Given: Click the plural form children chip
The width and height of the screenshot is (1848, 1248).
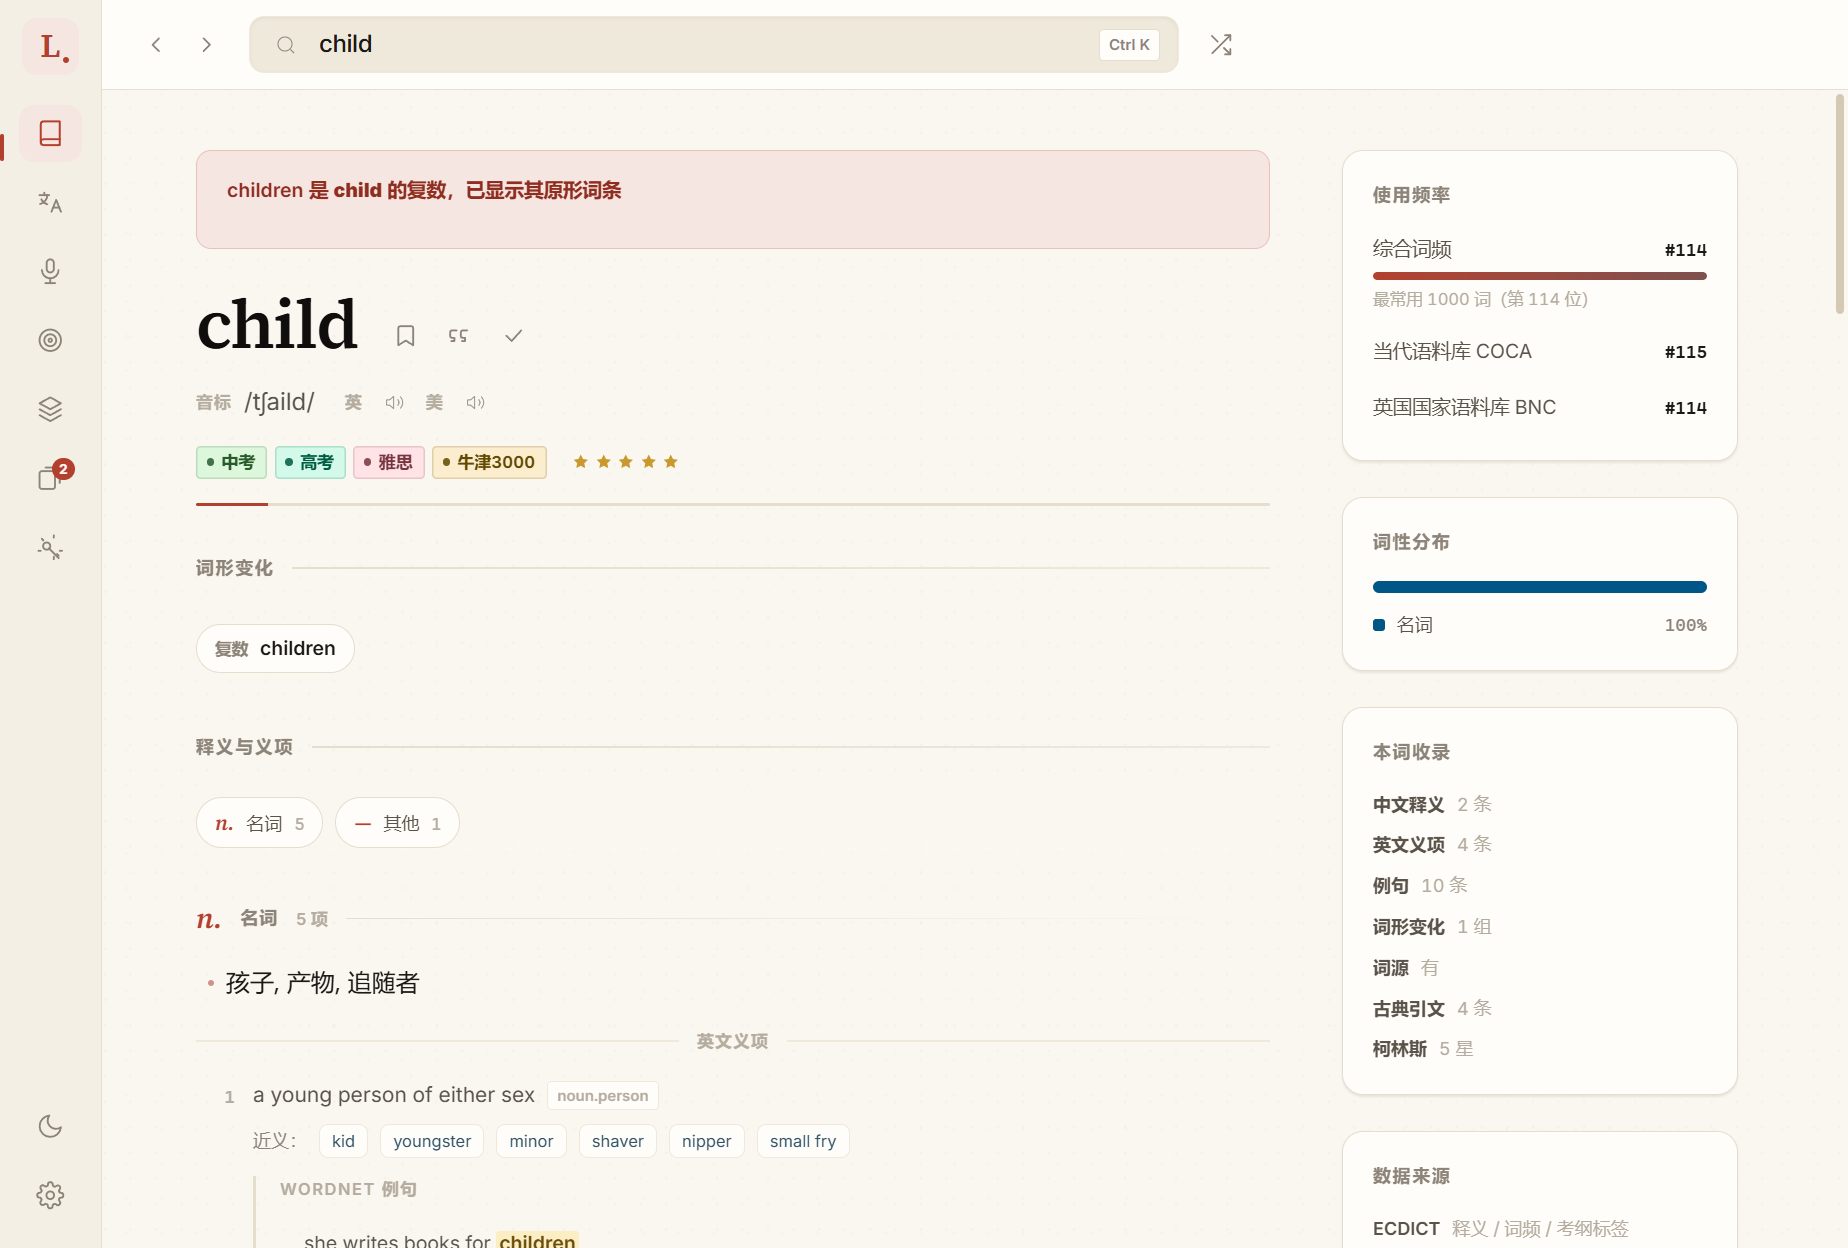Looking at the screenshot, I should [x=275, y=648].
